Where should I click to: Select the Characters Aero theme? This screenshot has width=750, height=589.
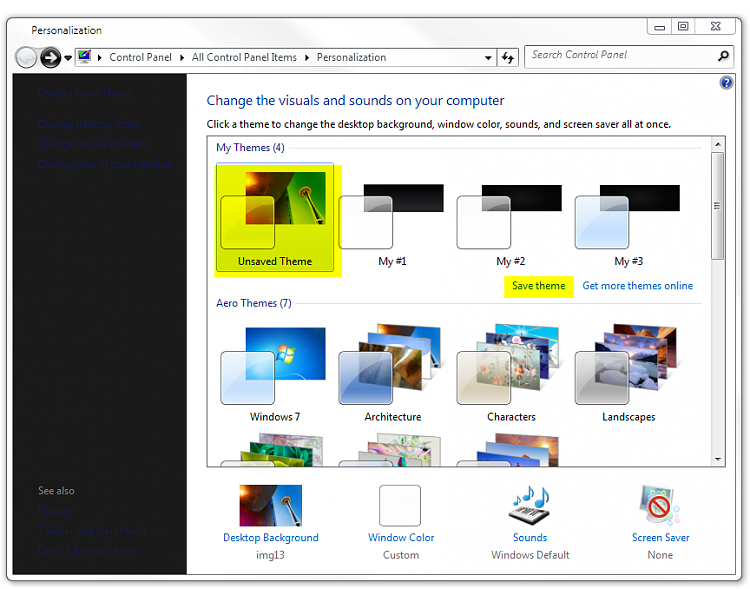pyautogui.click(x=510, y=374)
